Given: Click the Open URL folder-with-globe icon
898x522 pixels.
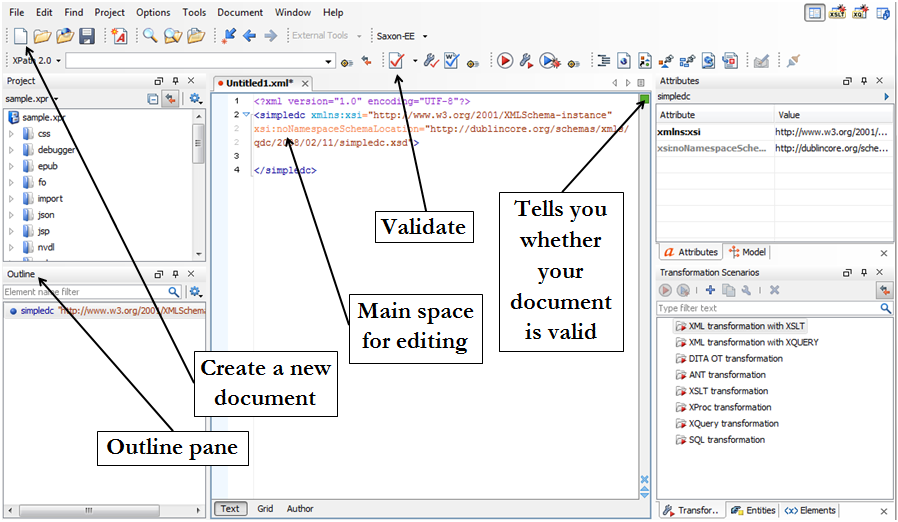Looking at the screenshot, I should point(64,36).
